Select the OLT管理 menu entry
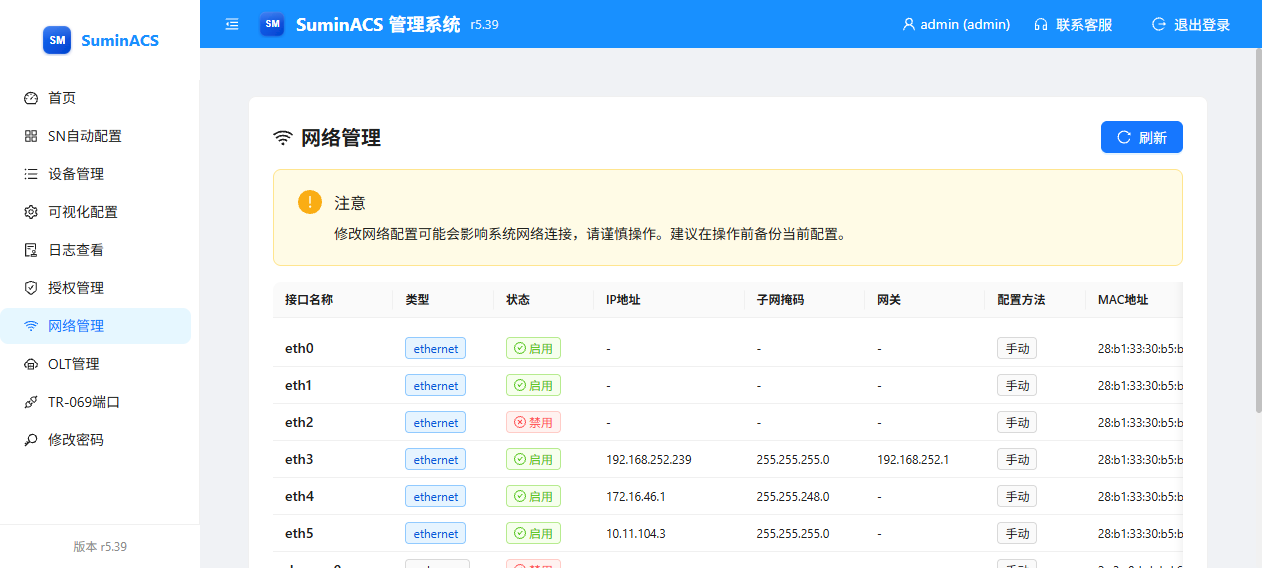1262x568 pixels. 95,364
